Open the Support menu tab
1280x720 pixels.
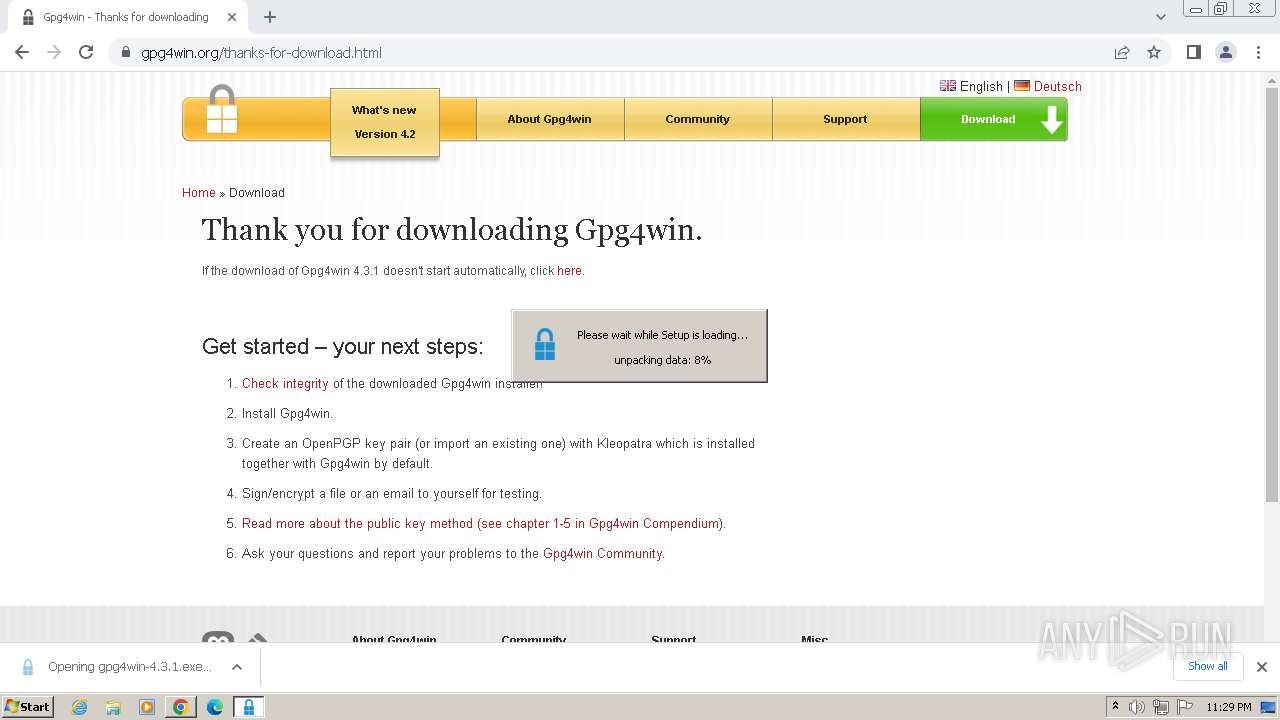point(846,119)
